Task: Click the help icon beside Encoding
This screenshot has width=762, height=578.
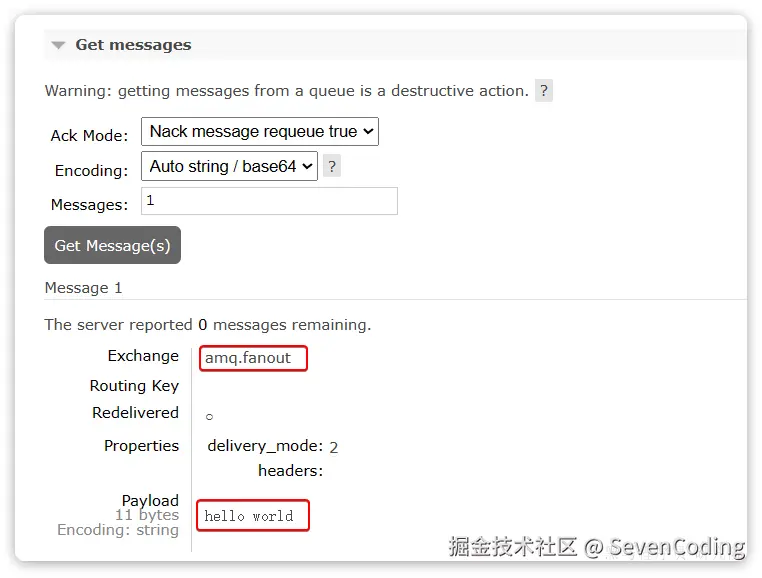Action: tap(332, 166)
